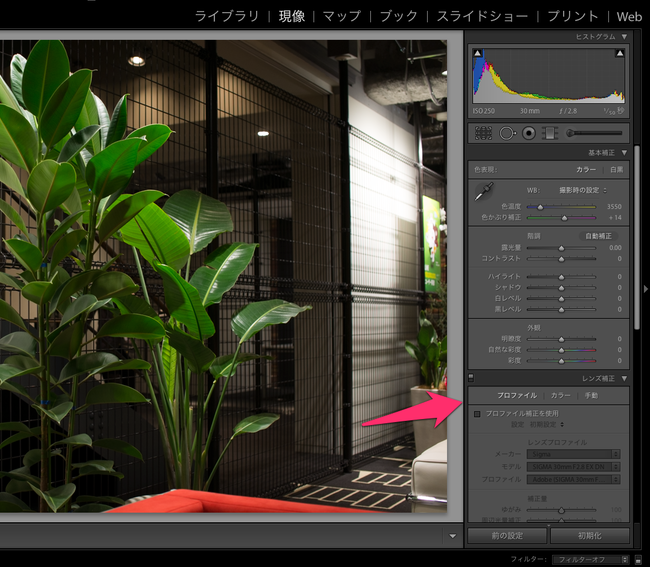Image resolution: width=650 pixels, height=567 pixels.
Task: Switch to ブック module
Action: coord(398,16)
